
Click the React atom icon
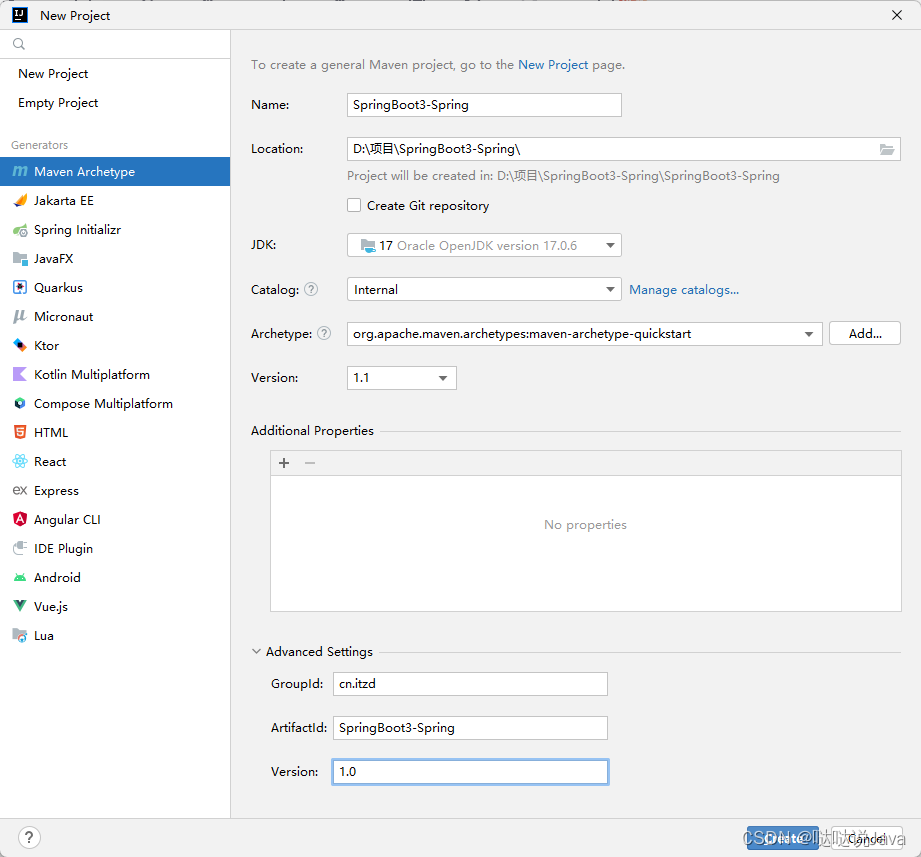20,461
